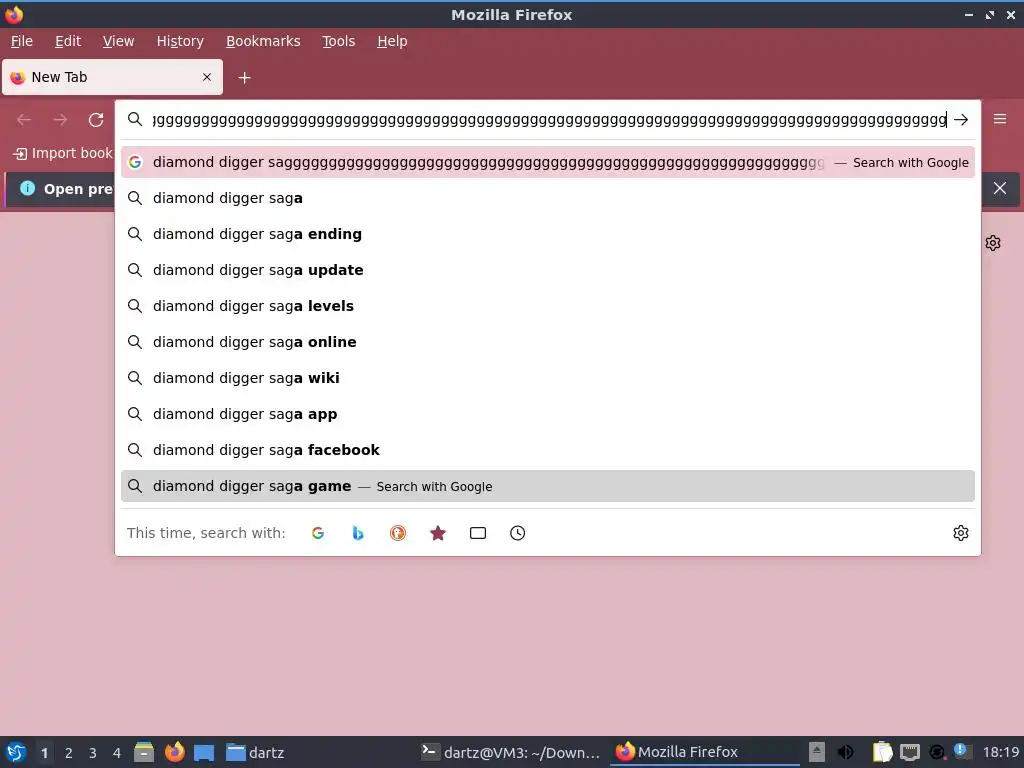Screen dimensions: 1024x768
Task: Go forward one page
Action: [60, 120]
